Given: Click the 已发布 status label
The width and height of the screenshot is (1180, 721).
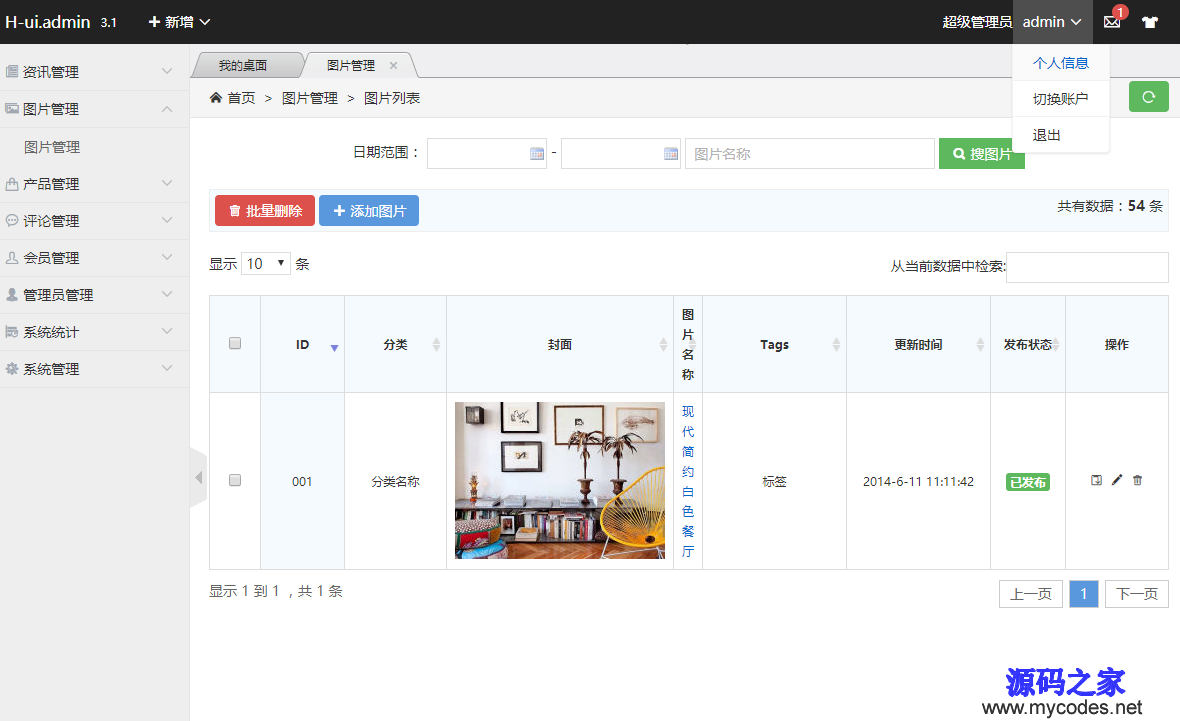Looking at the screenshot, I should click(x=1028, y=482).
